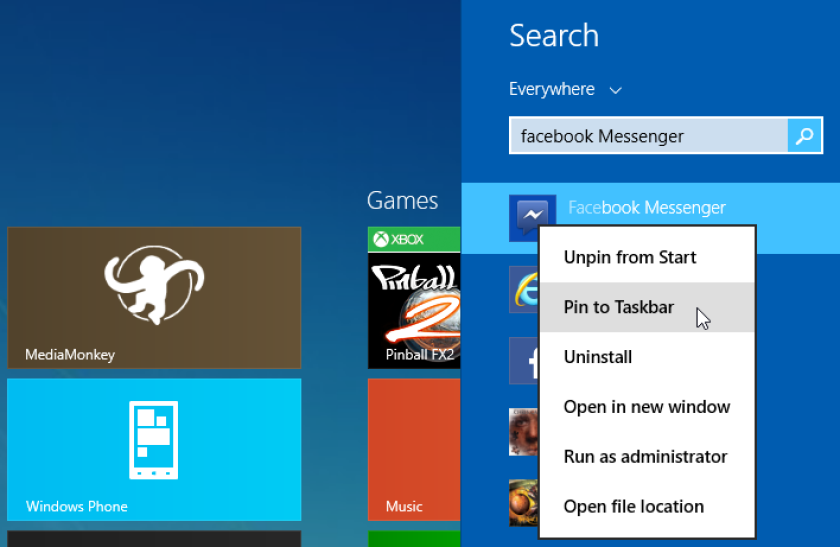Click the search magnifier button
Screen dimensions: 840x547
805,136
